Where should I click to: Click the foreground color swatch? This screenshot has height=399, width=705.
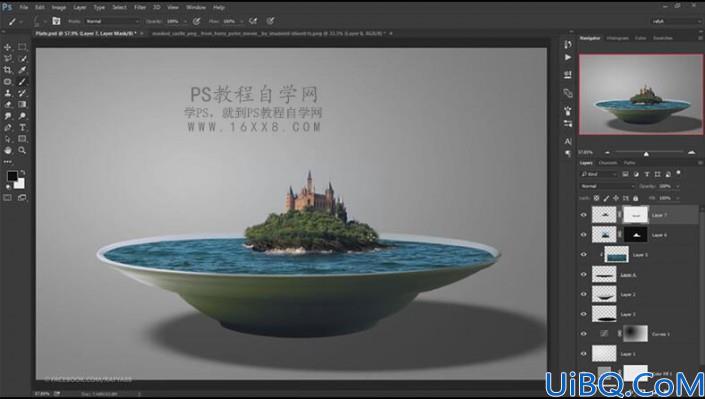(12, 176)
